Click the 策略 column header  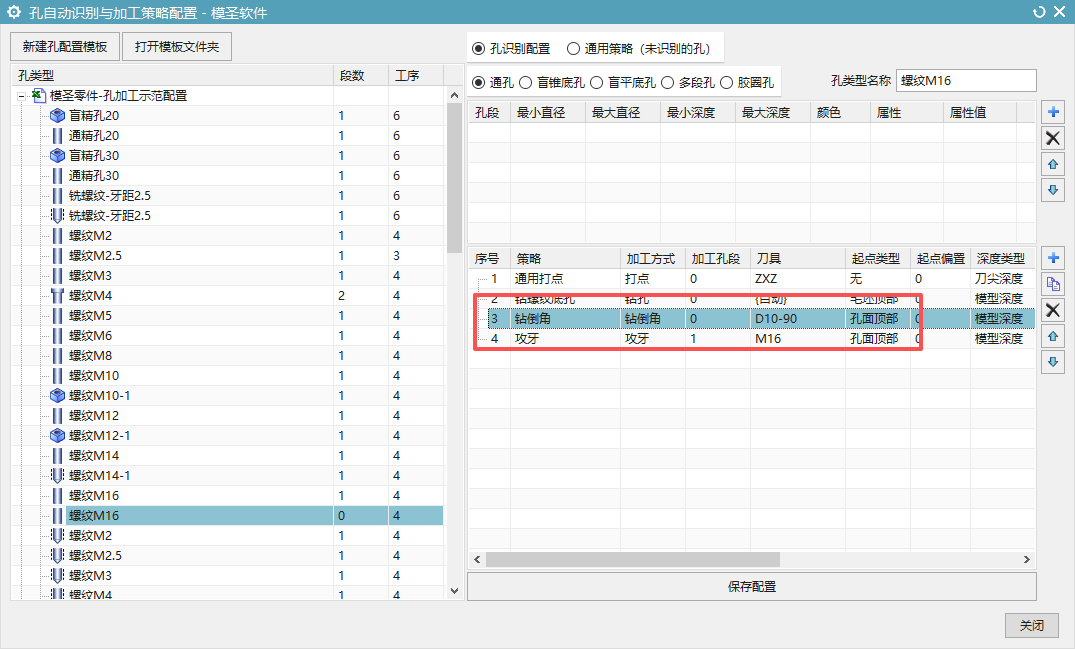[565, 258]
